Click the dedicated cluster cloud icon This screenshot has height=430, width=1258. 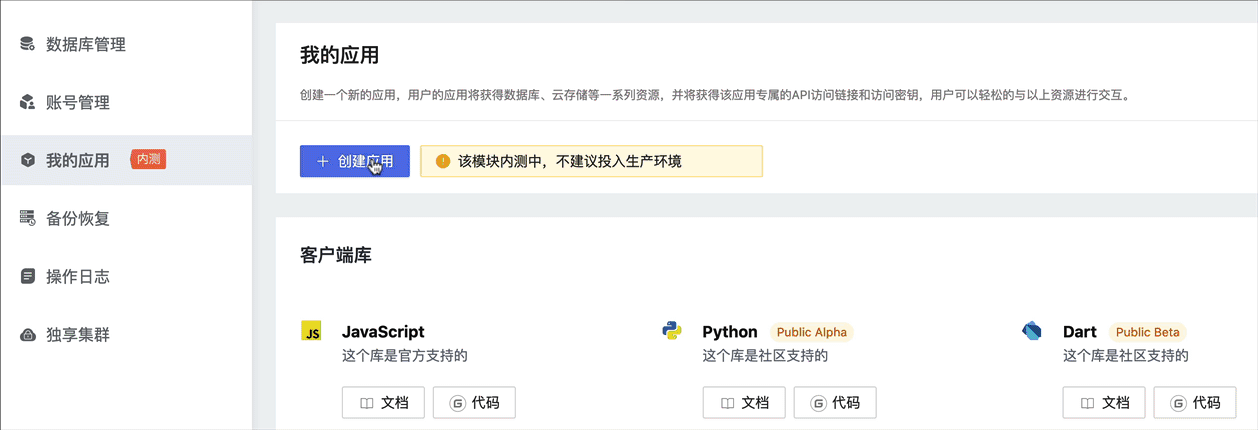28,334
